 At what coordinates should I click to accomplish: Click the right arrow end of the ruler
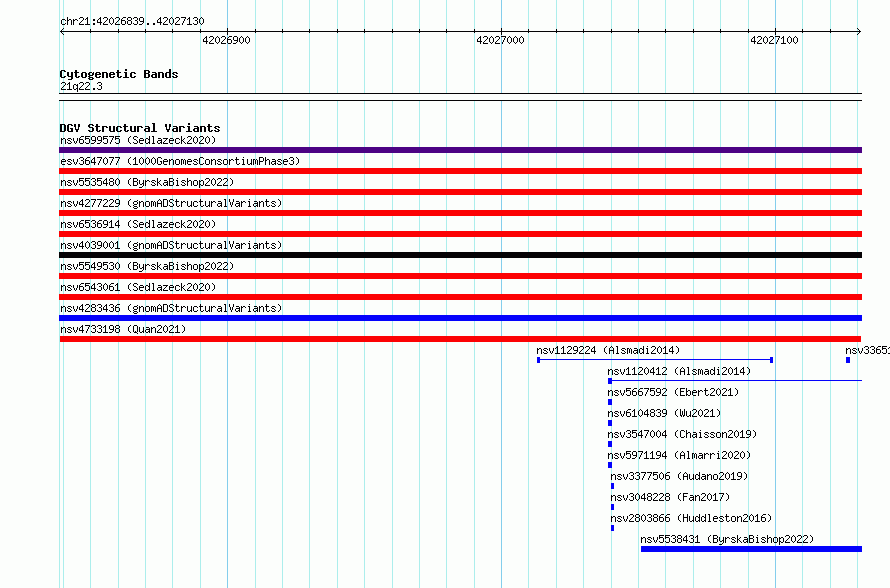pos(859,31)
